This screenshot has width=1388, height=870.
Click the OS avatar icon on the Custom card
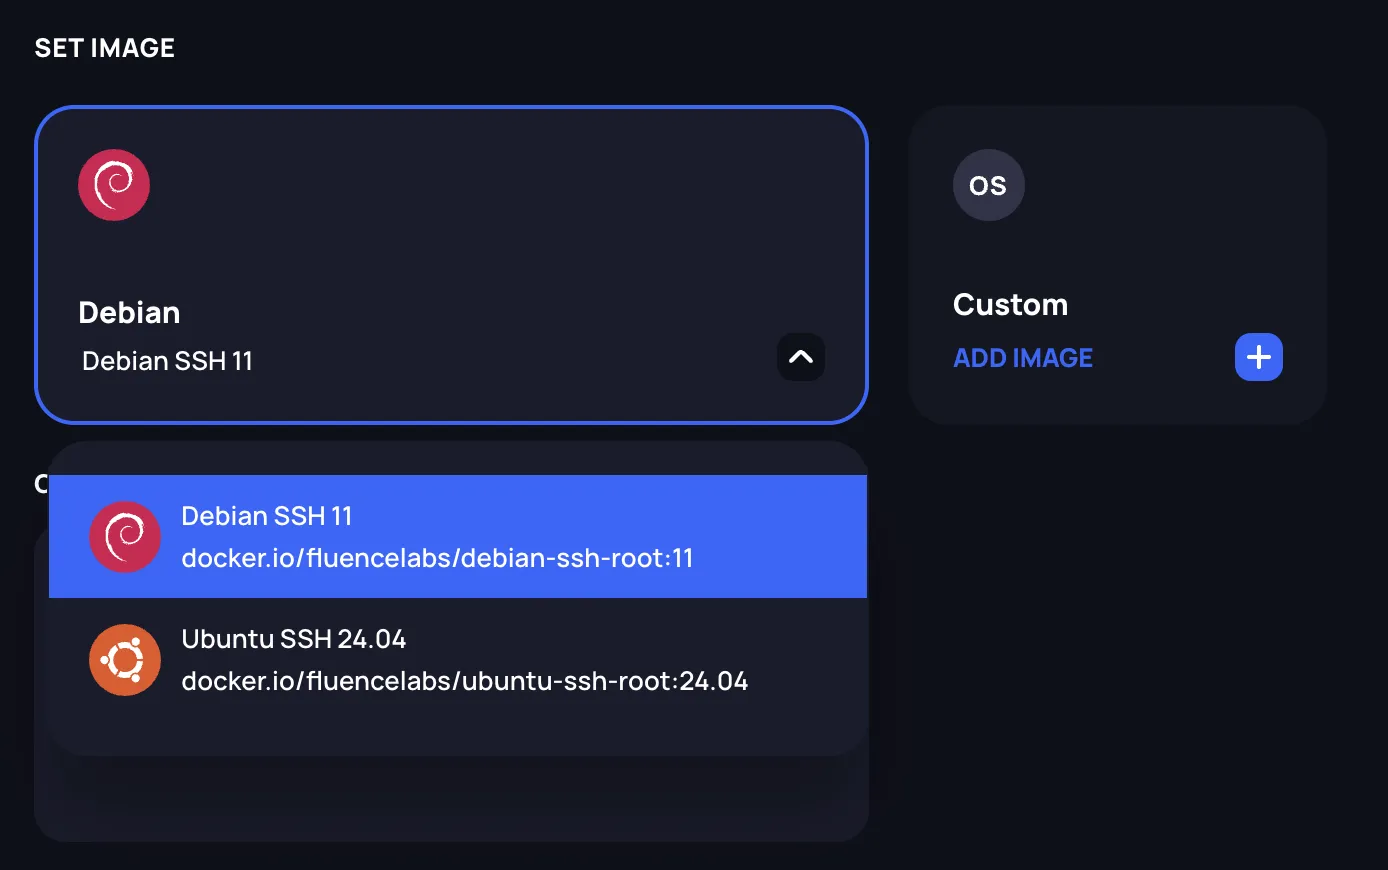point(988,185)
